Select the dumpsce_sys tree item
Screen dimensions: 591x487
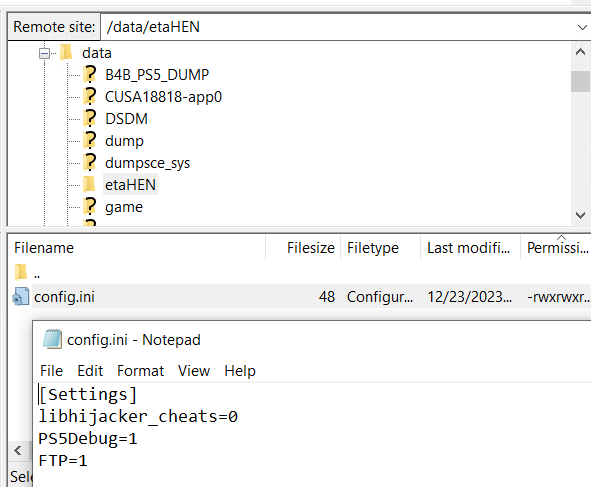click(147, 163)
